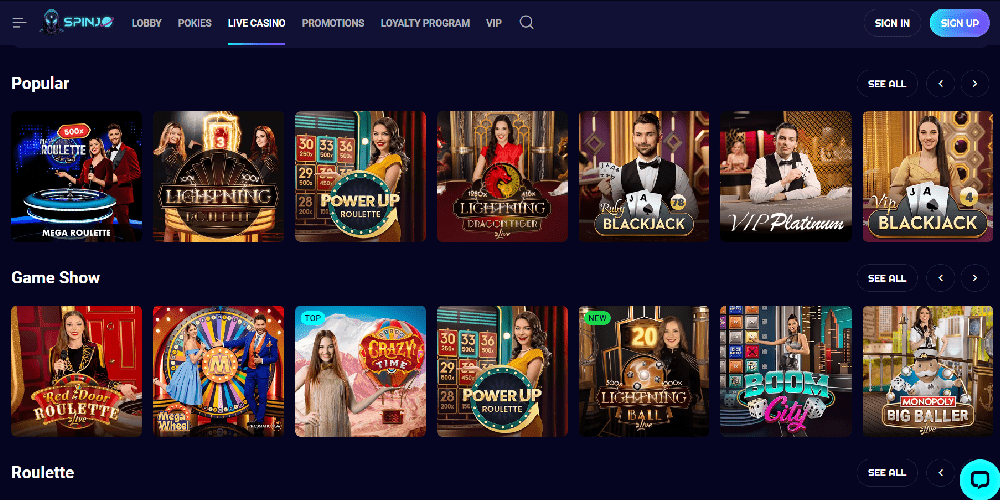Screen dimensions: 1000x500
Task: Open the search magnifier icon
Action: point(526,23)
